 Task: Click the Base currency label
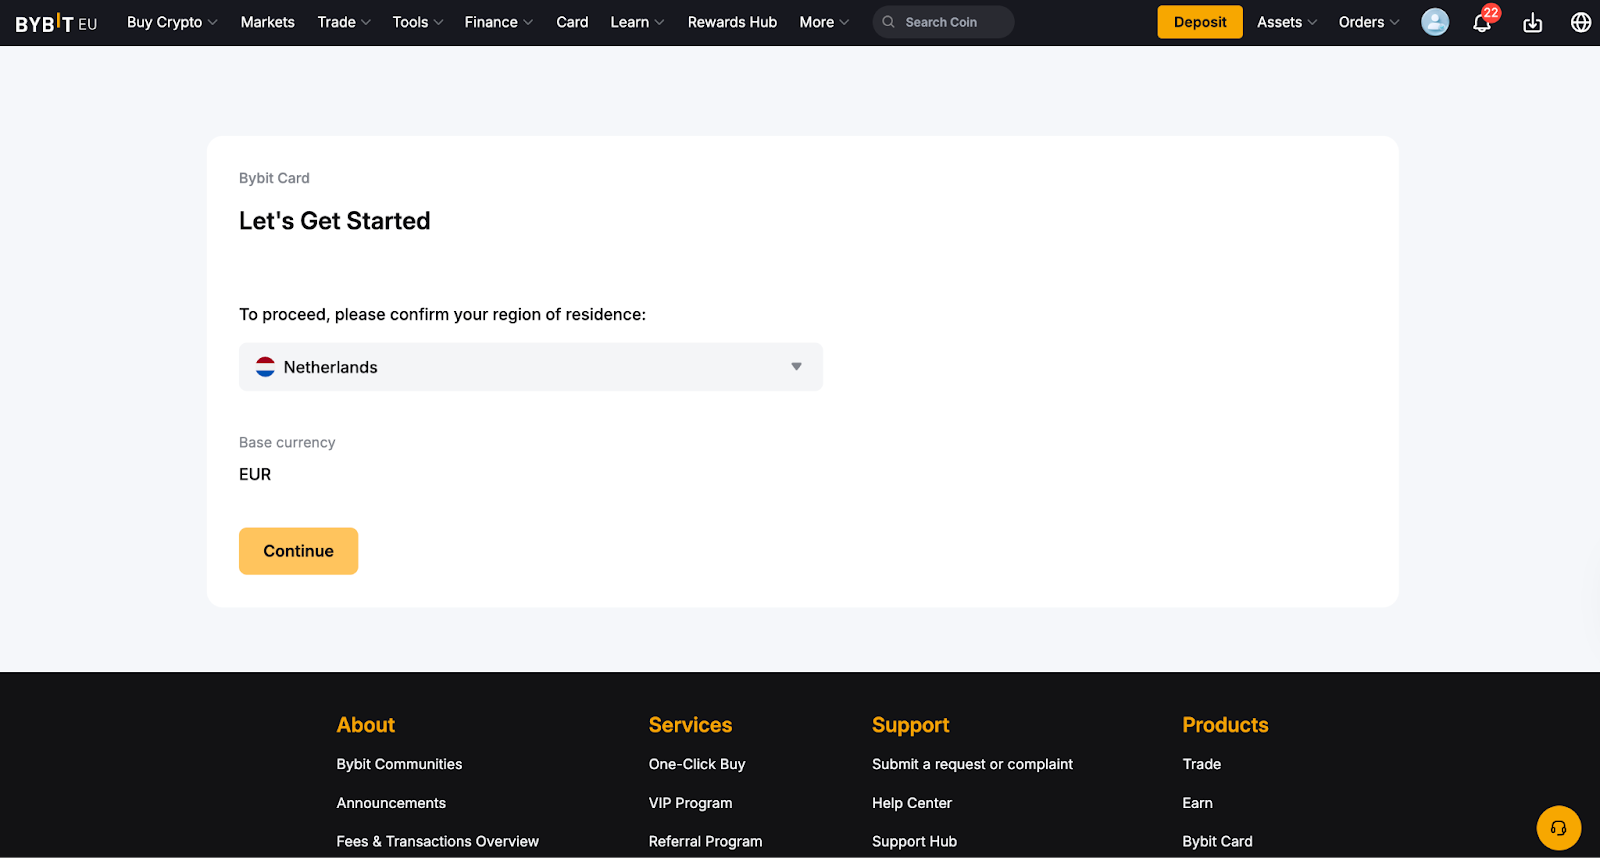tap(287, 442)
